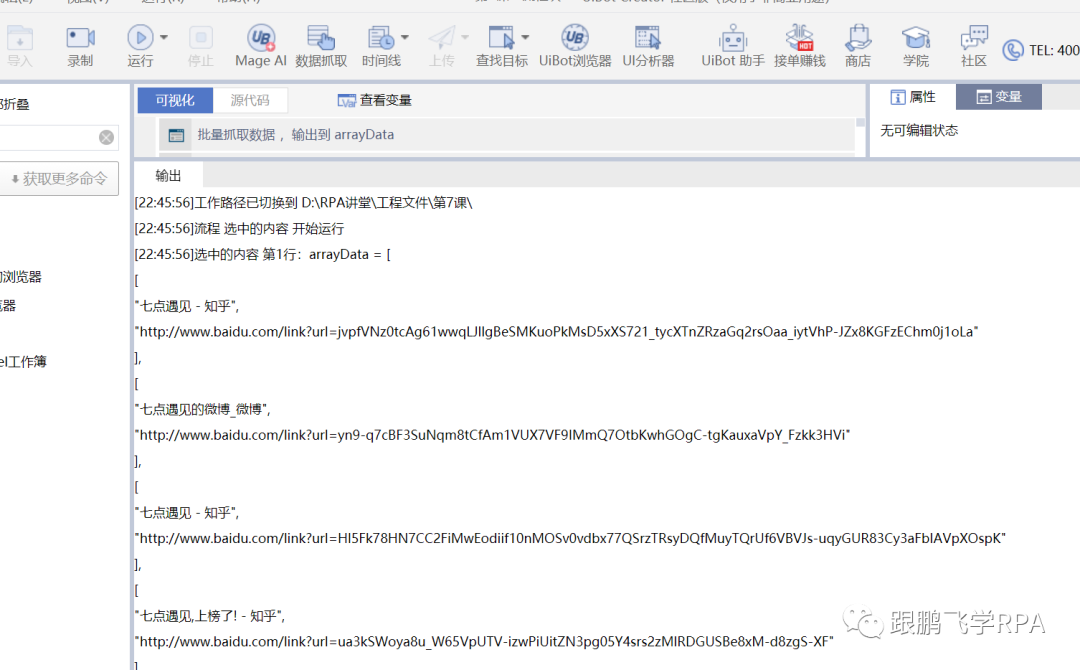1080x670 pixels.
Task: Open the 学院 academy
Action: pyautogui.click(x=916, y=45)
